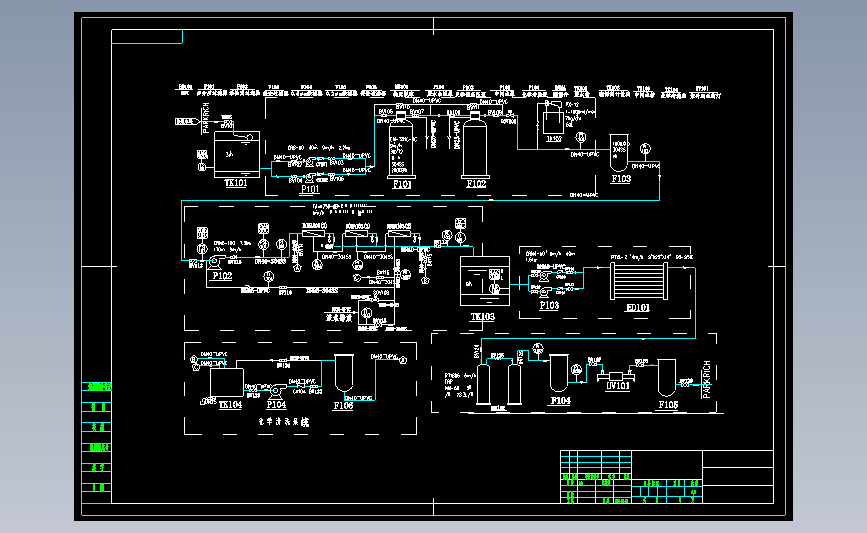Select the ED101 unit label
This screenshot has height=533, width=867.
click(638, 308)
